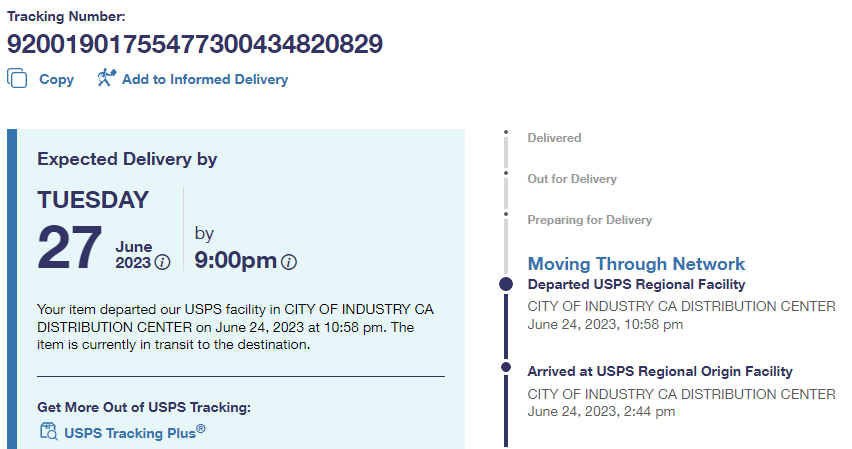
Task: Click the USPS Tracking Plus icon
Action: coord(48,432)
